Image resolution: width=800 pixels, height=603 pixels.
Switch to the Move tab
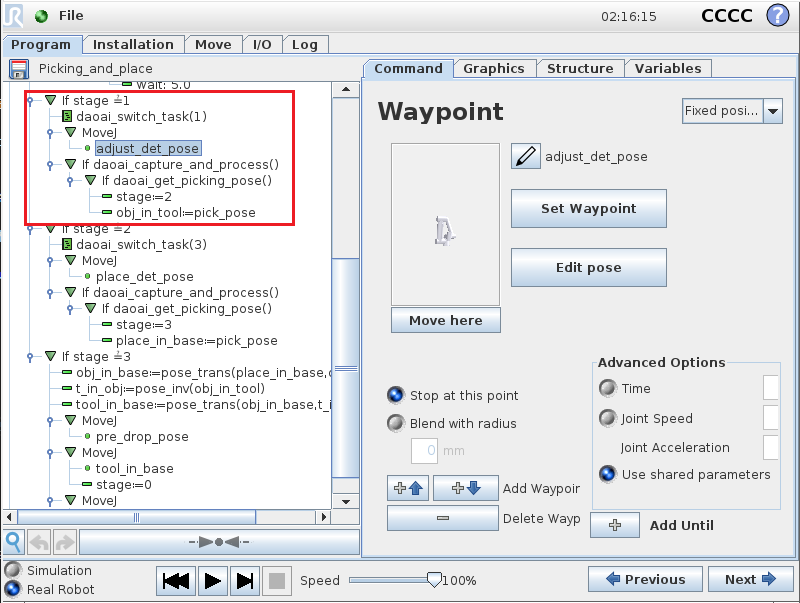[x=213, y=44]
